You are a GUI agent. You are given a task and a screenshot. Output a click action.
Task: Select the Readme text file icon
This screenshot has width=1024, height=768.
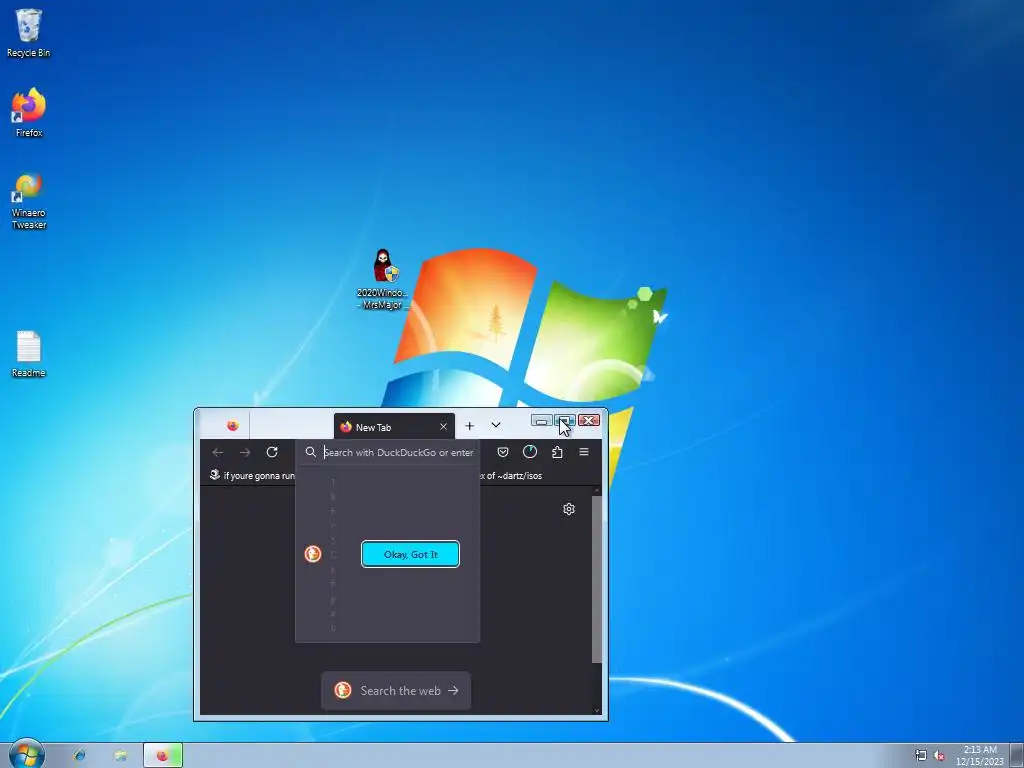pyautogui.click(x=29, y=354)
